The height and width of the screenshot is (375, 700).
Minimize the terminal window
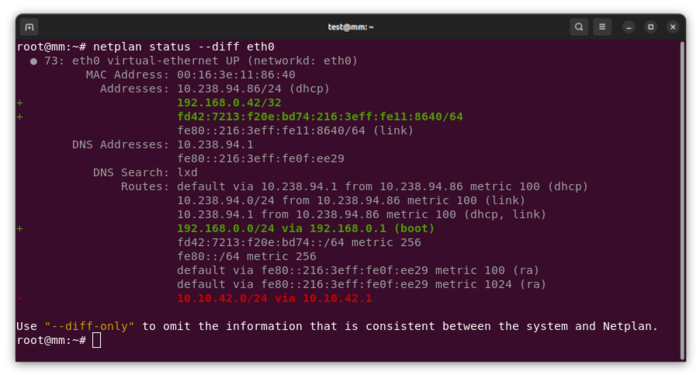(x=629, y=27)
